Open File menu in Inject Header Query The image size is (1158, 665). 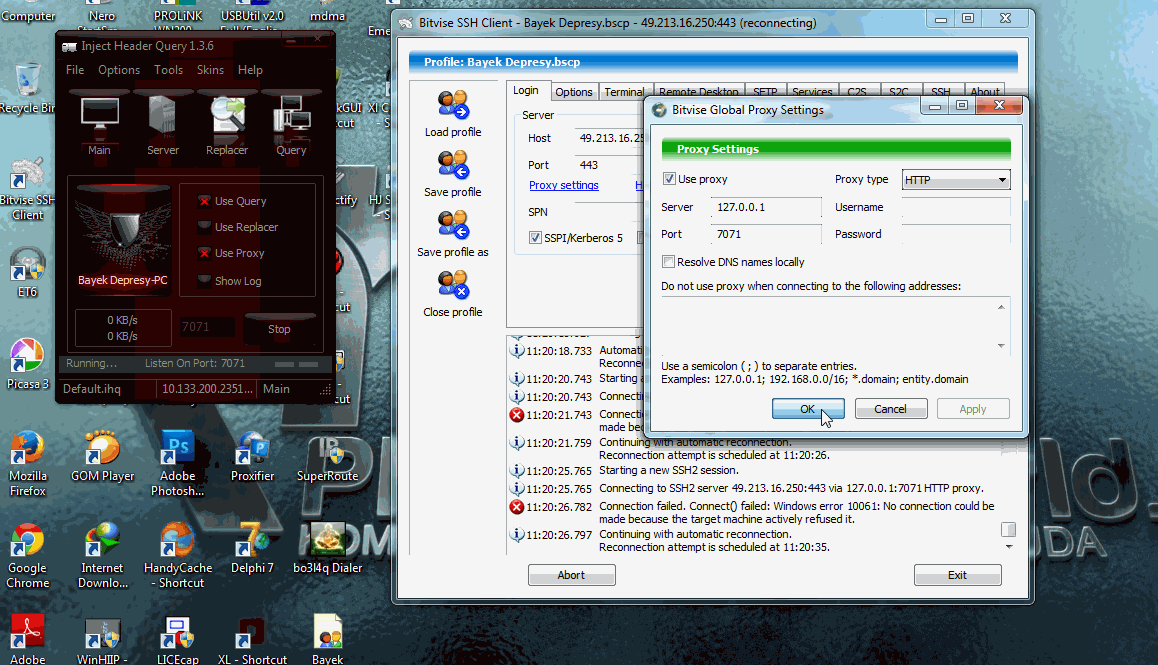coord(75,69)
